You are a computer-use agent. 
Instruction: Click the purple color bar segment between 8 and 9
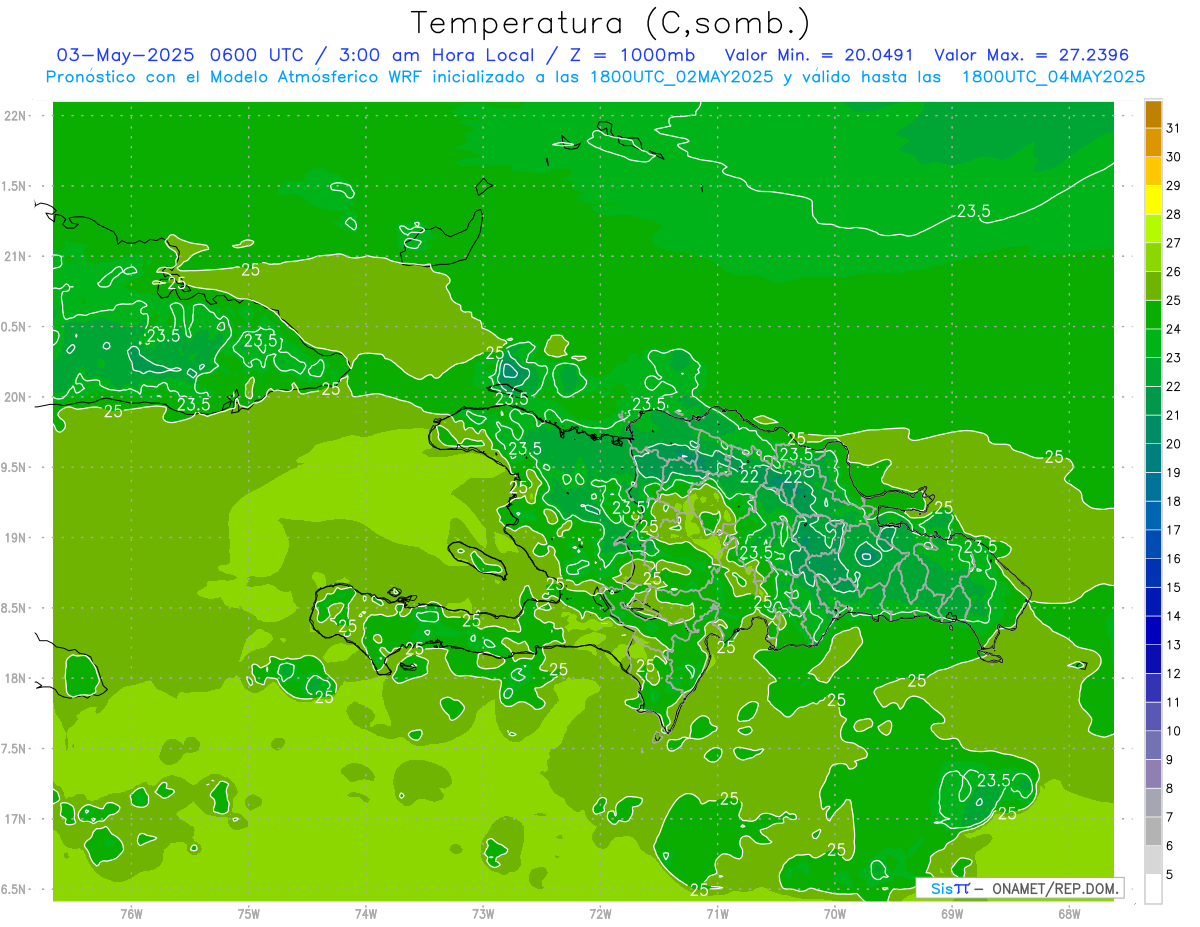1153,774
